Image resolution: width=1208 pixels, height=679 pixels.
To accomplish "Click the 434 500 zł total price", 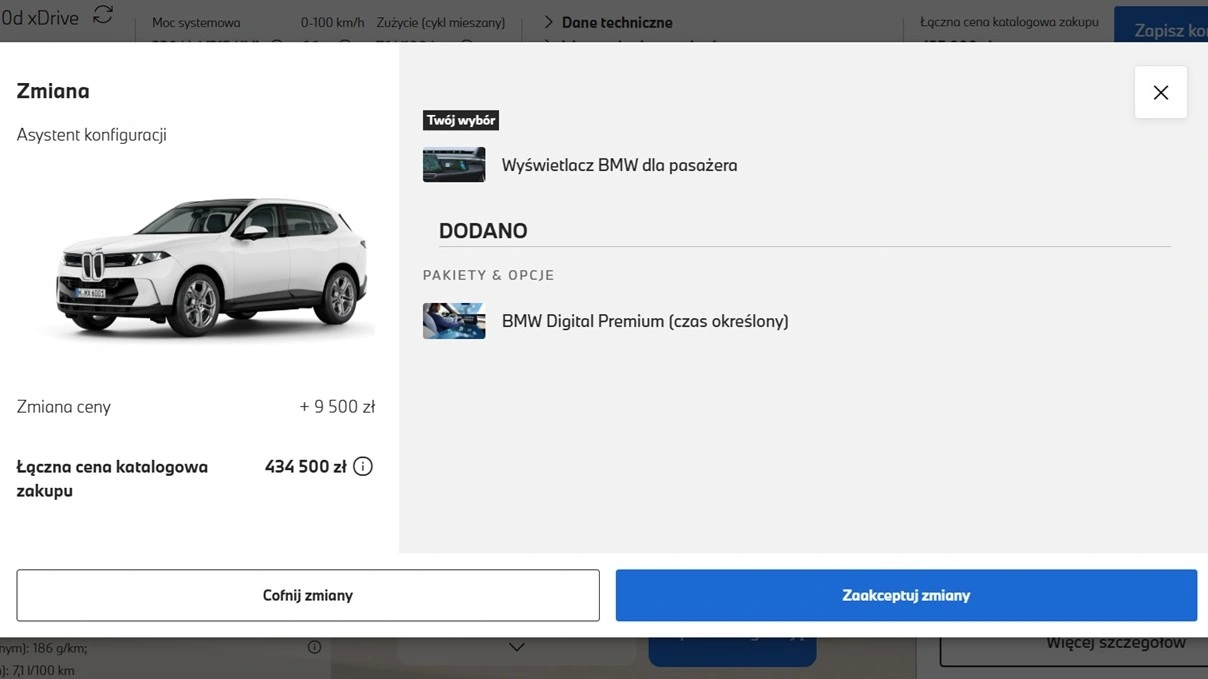I will (x=305, y=466).
